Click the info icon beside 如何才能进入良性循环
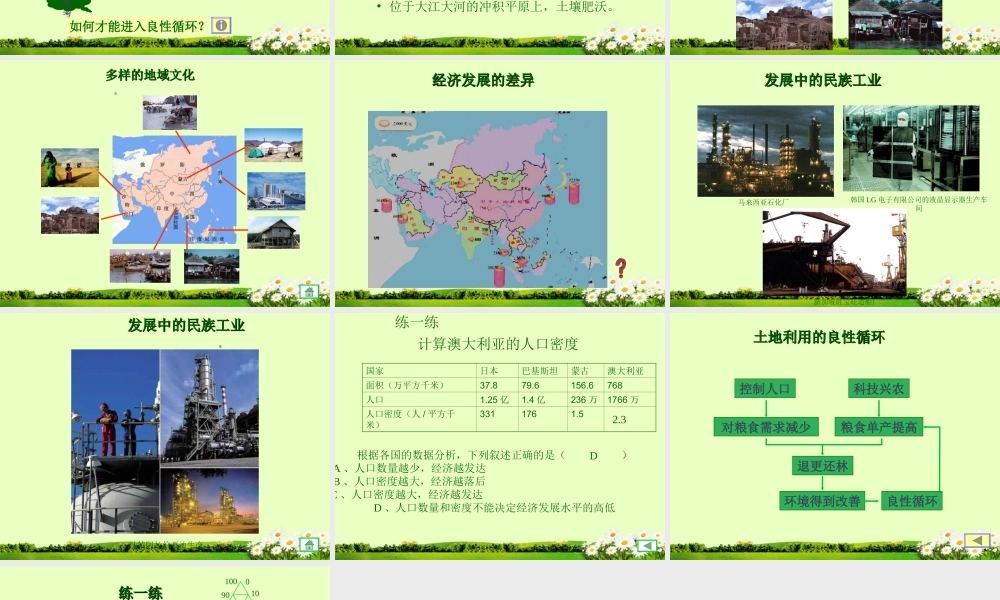1000x600 pixels. point(221,26)
